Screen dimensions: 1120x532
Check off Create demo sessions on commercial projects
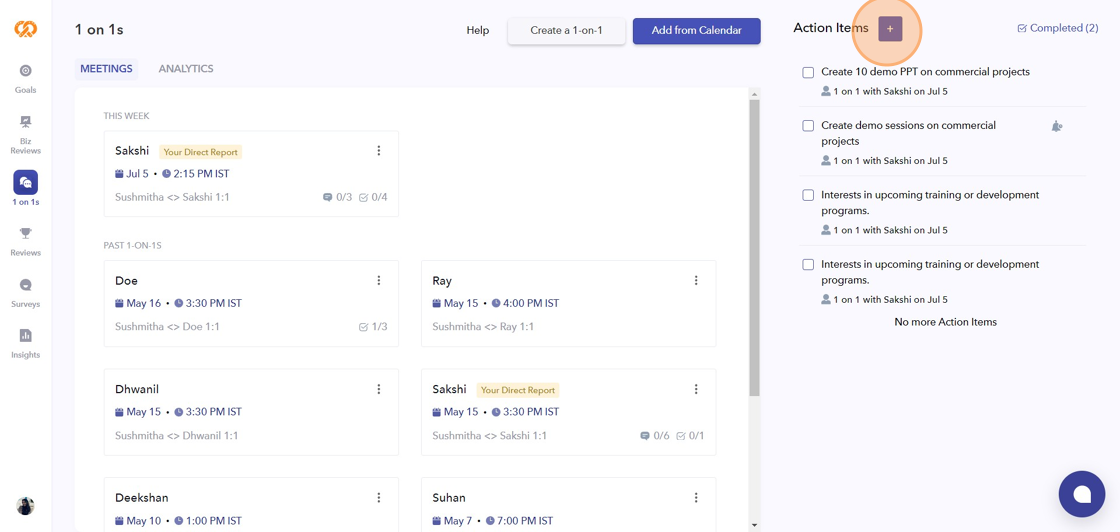pos(808,126)
